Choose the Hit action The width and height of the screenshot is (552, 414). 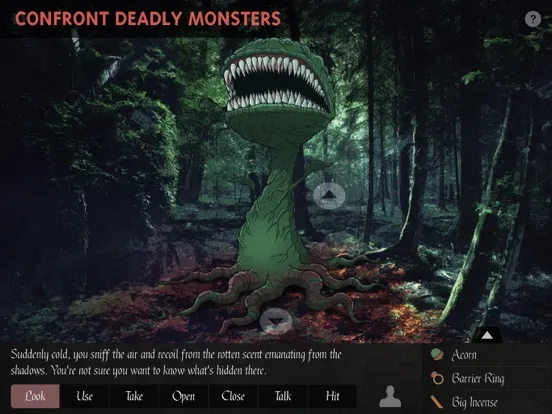[x=332, y=396]
